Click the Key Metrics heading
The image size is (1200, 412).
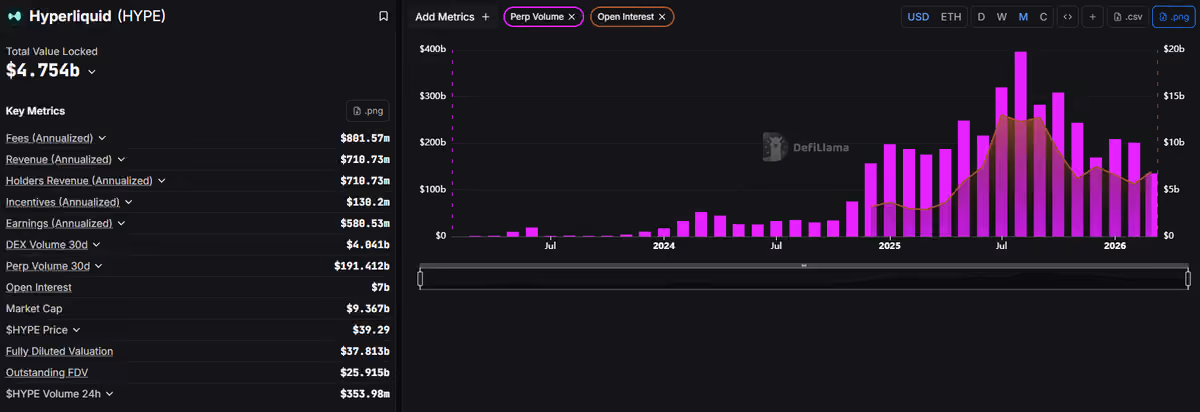point(35,111)
